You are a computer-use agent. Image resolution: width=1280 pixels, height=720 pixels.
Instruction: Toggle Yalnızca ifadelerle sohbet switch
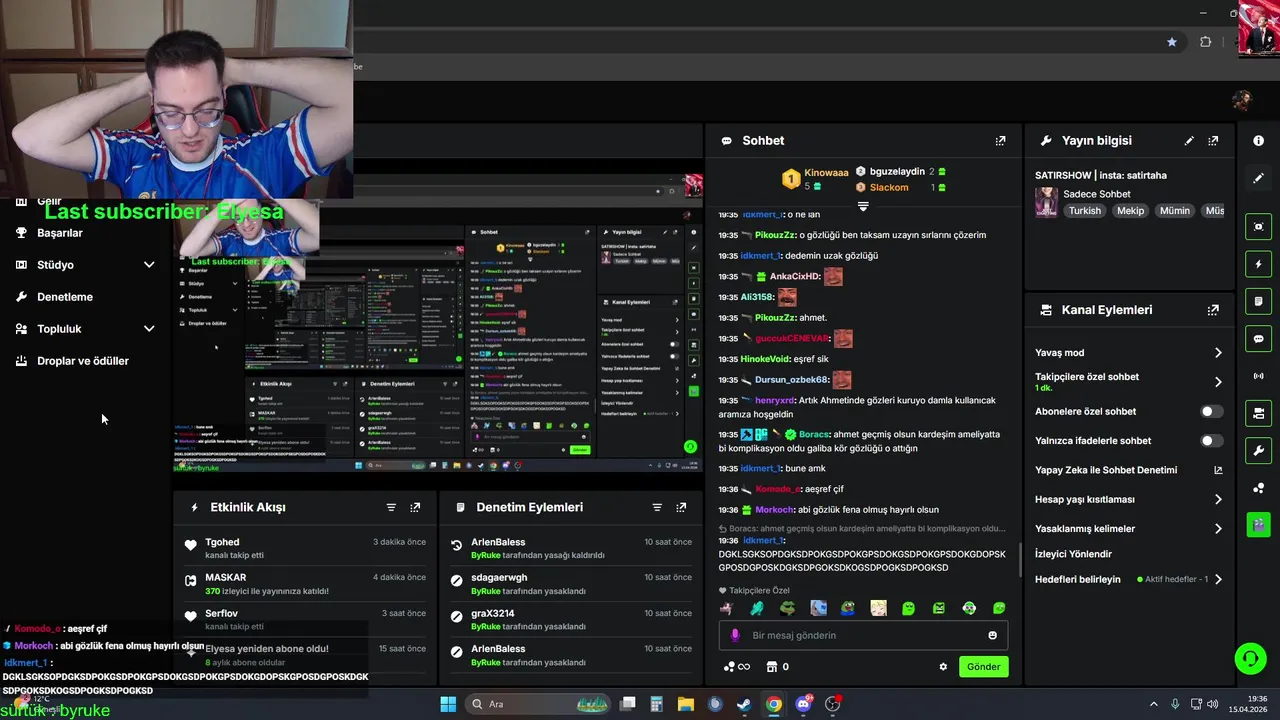tap(1211, 441)
